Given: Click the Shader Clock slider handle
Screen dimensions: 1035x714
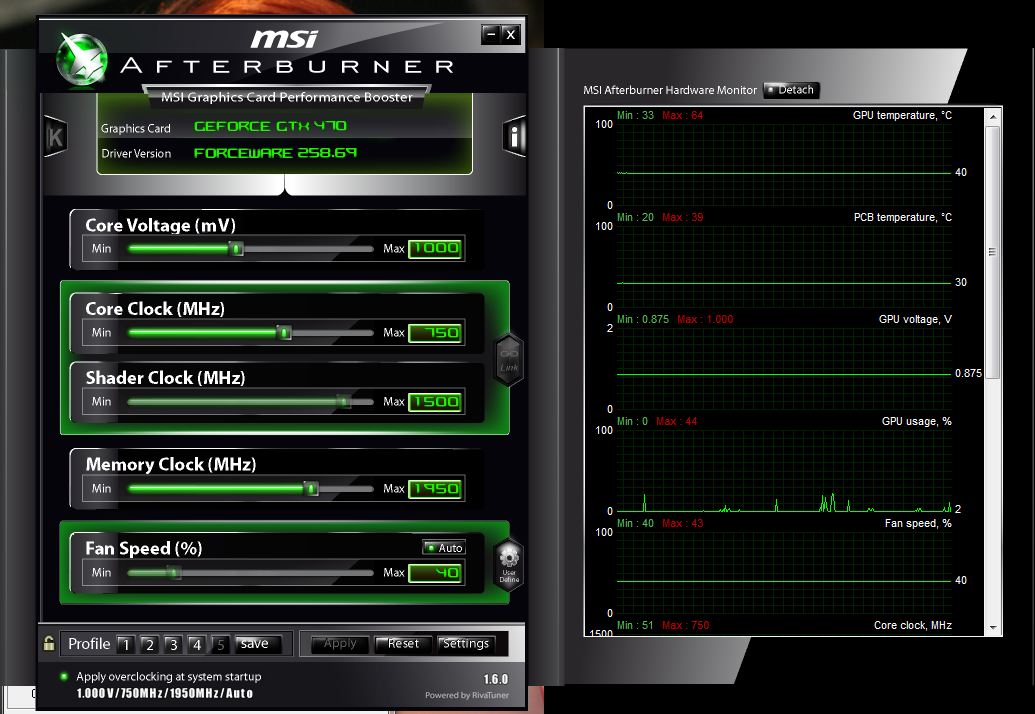Looking at the screenshot, I should 343,401.
